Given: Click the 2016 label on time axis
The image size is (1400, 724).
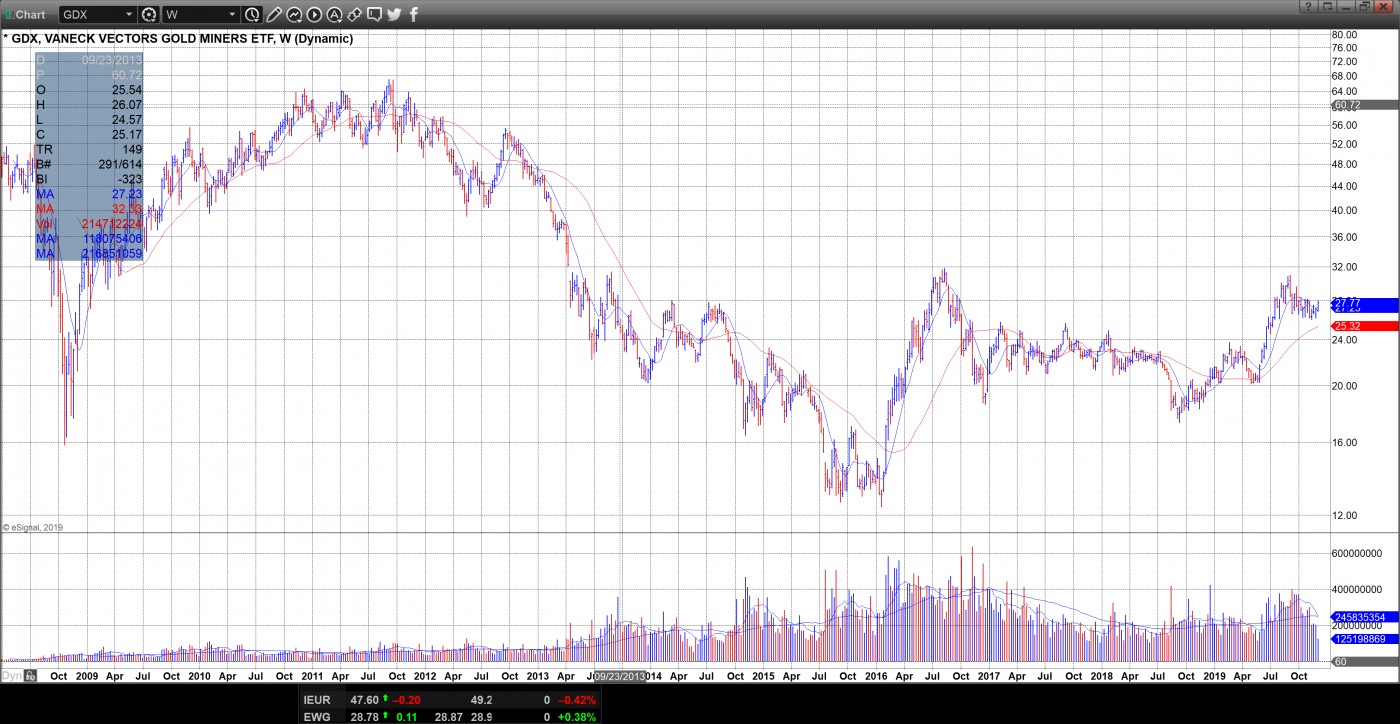Looking at the screenshot, I should tap(875, 676).
